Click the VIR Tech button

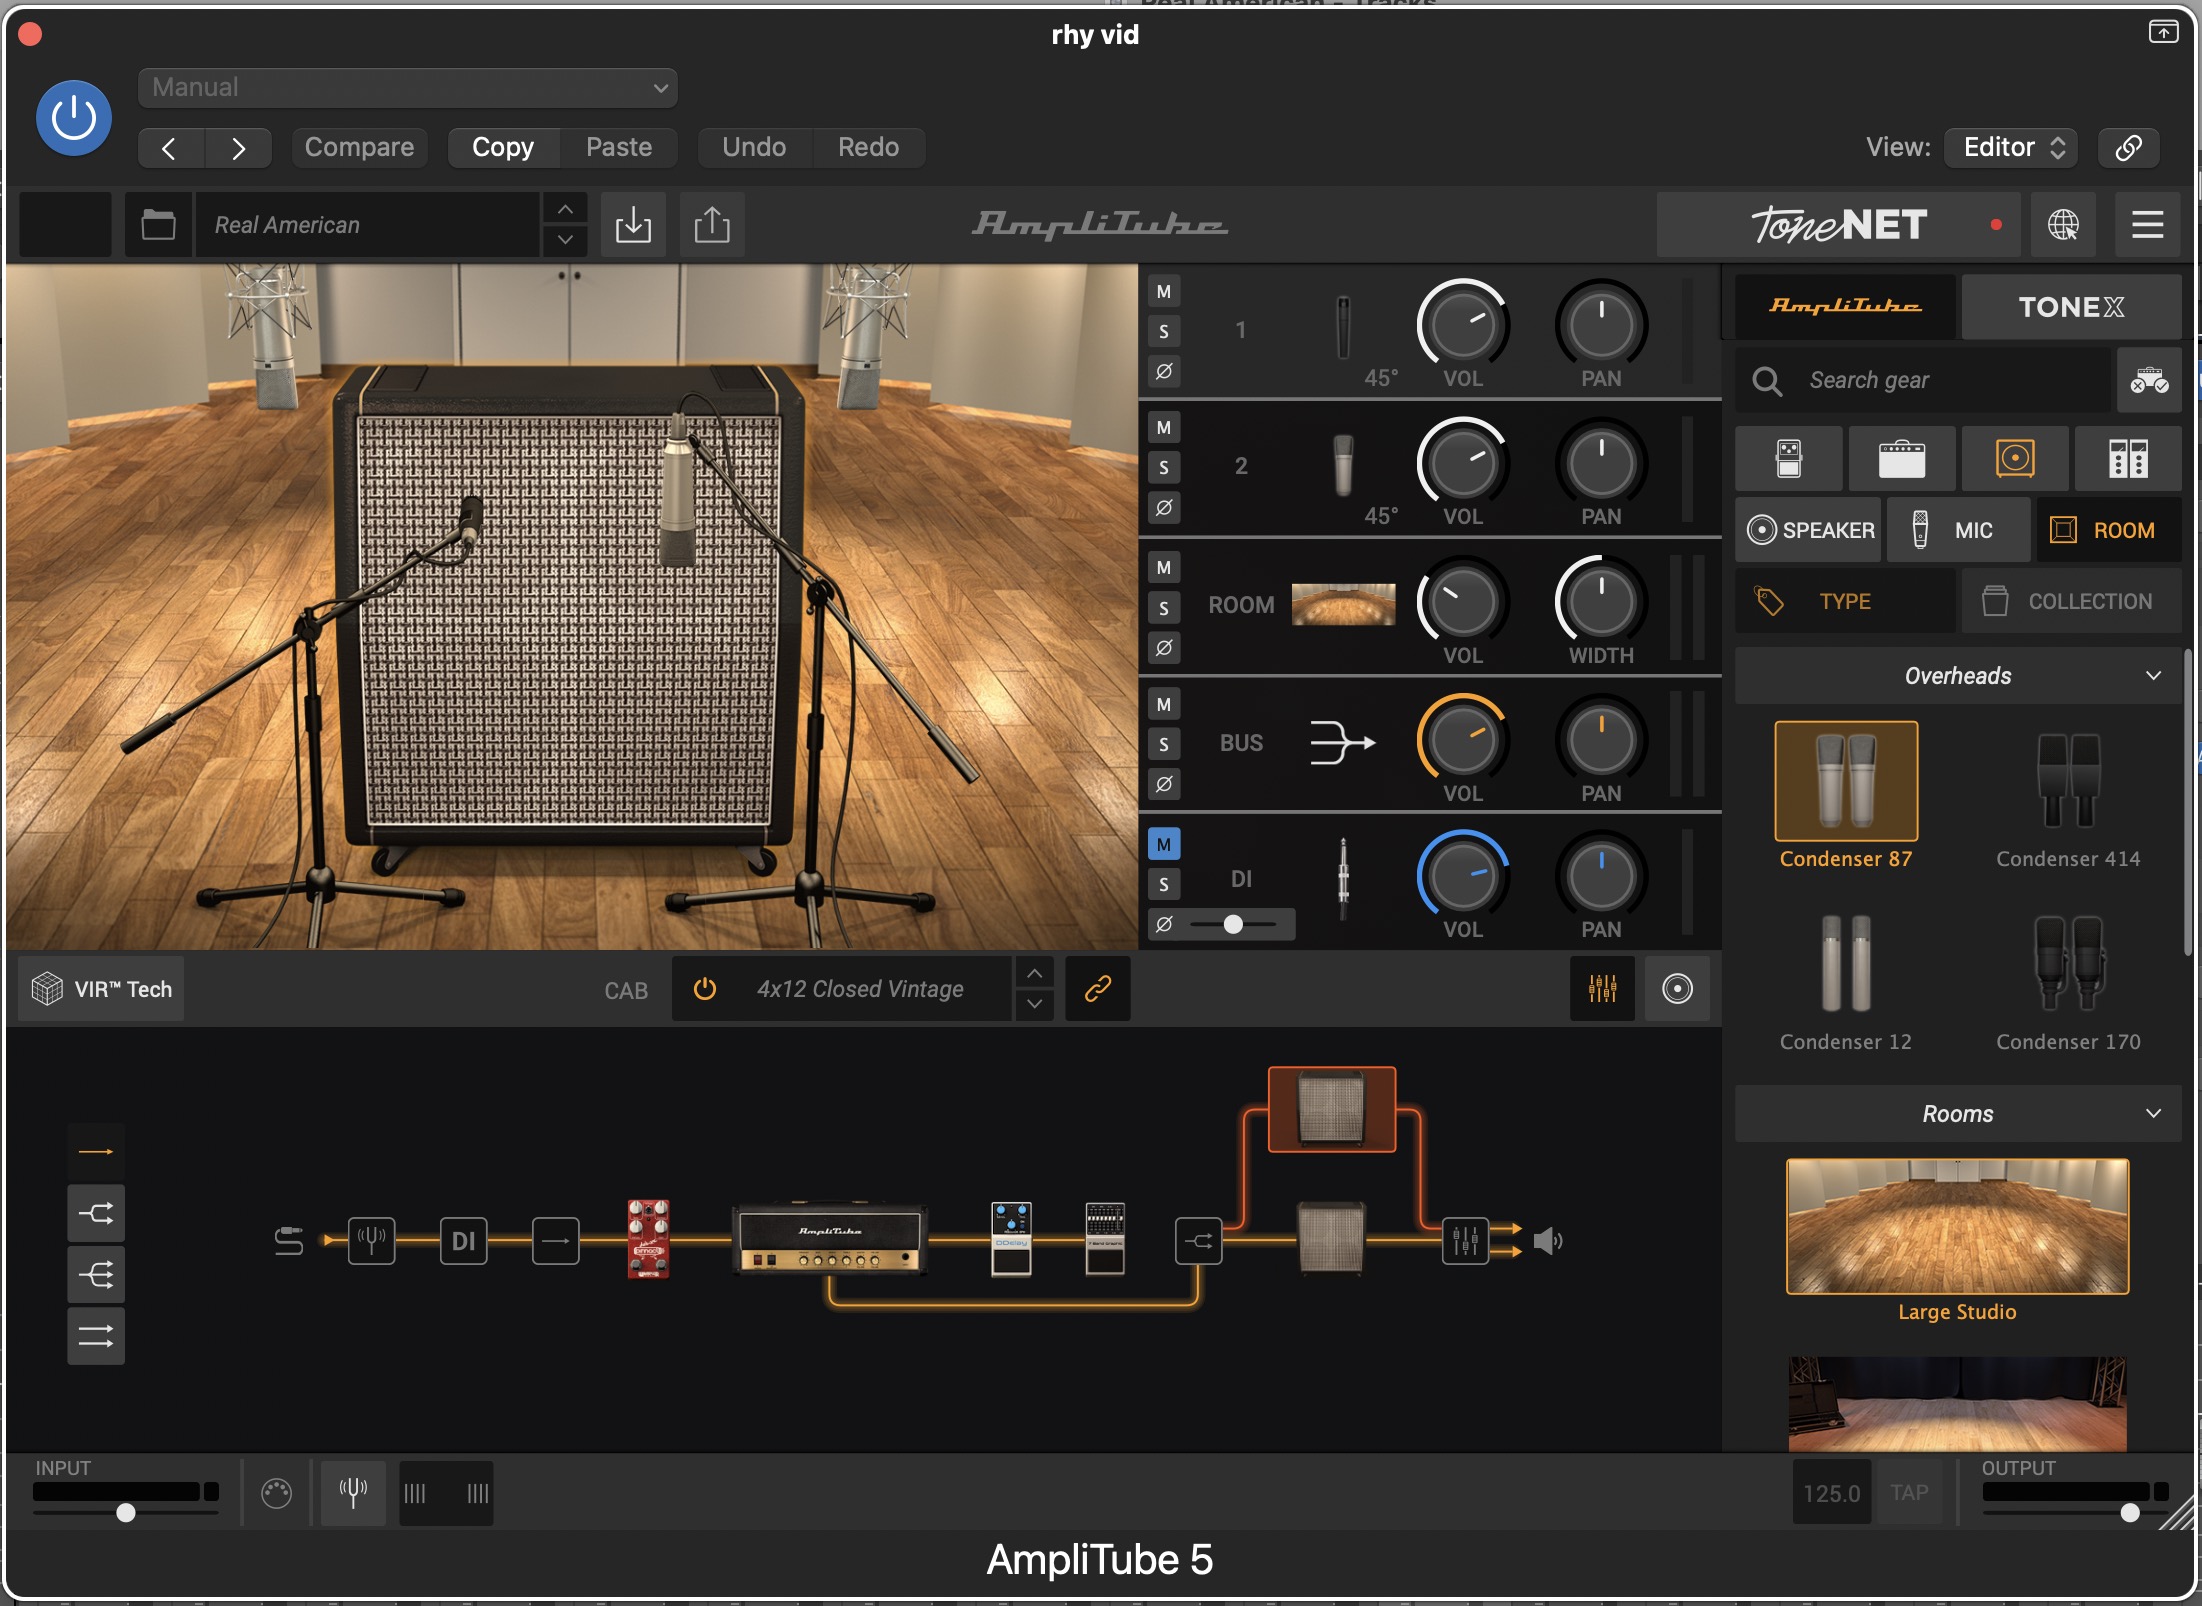(x=101, y=989)
